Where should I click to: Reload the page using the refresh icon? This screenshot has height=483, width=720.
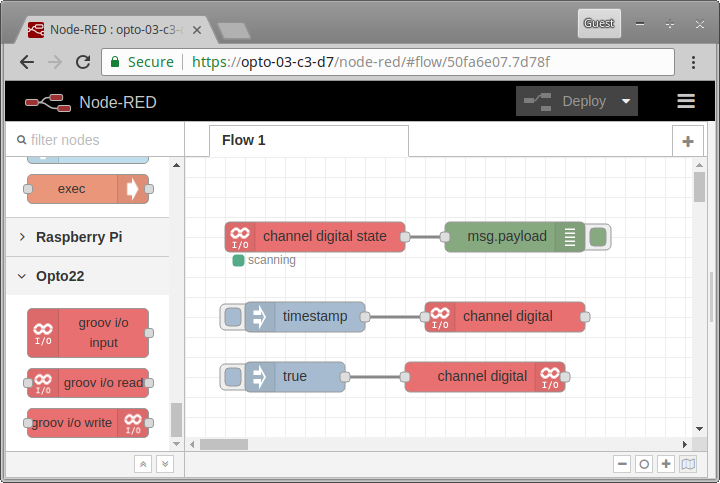pyautogui.click(x=83, y=62)
